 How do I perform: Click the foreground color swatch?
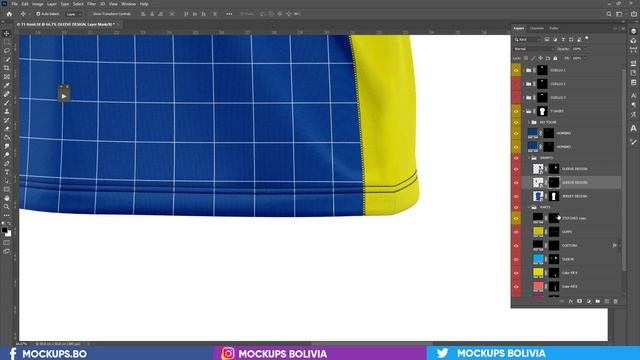pyautogui.click(x=4, y=230)
